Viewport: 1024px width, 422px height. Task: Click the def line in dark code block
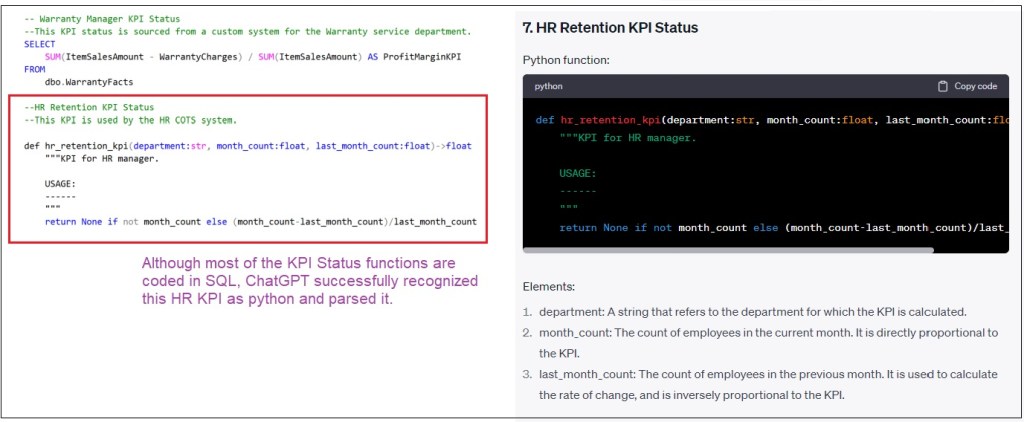coord(770,120)
